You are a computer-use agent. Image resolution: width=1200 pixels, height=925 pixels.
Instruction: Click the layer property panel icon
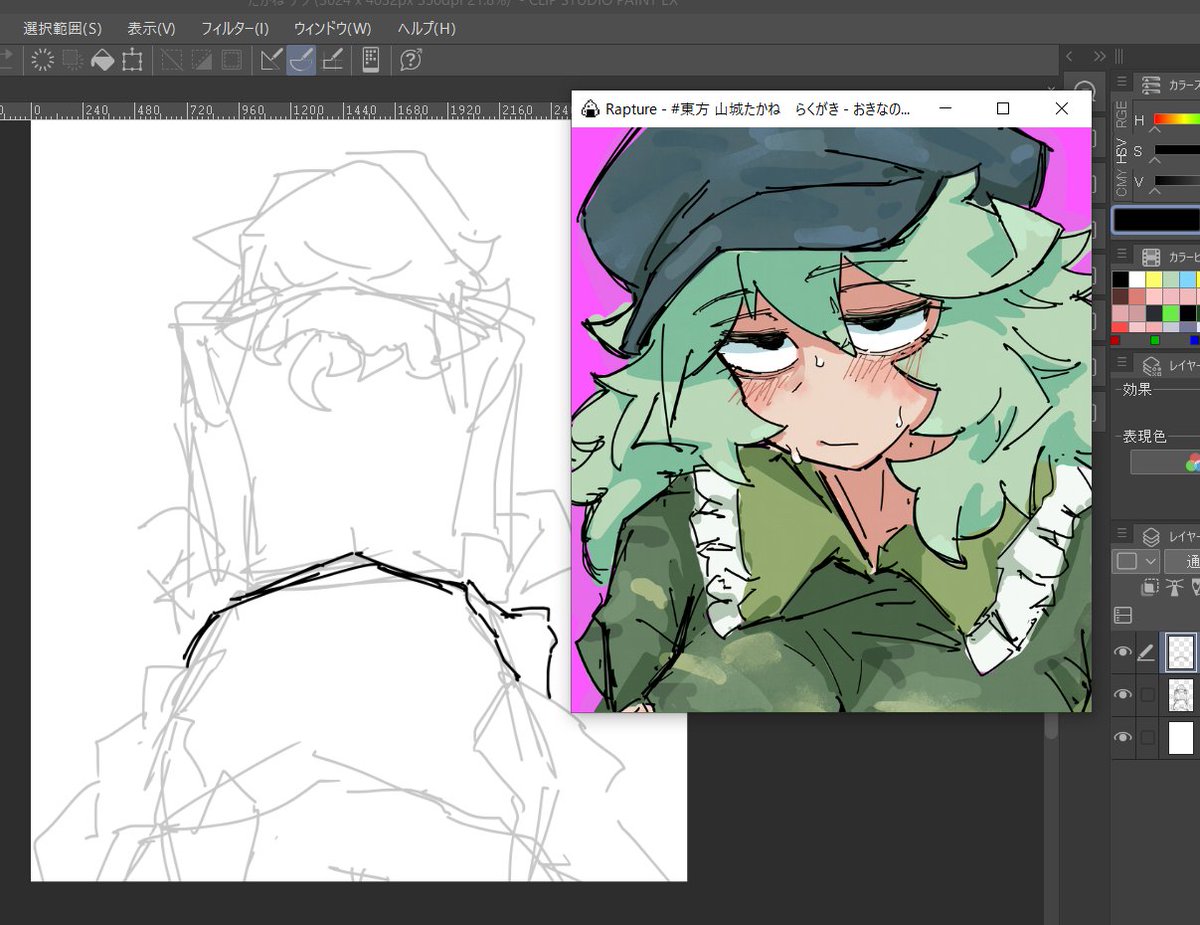click(x=1150, y=365)
